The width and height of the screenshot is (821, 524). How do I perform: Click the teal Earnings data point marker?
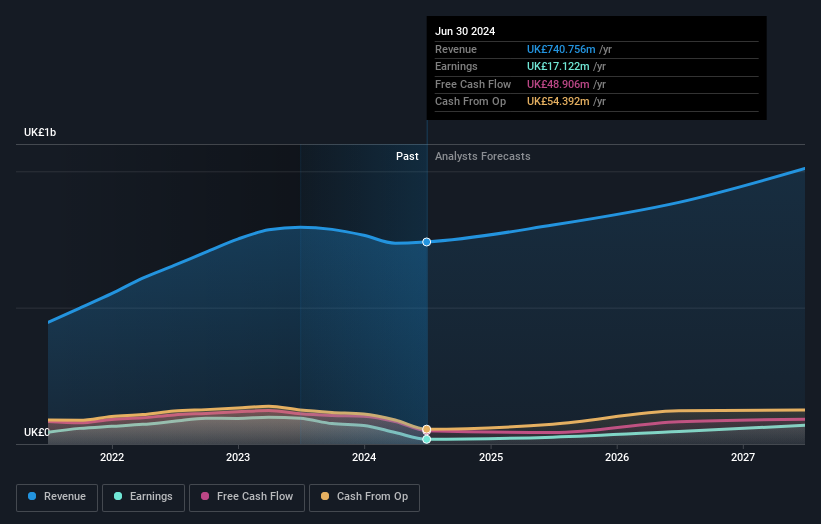(x=427, y=439)
